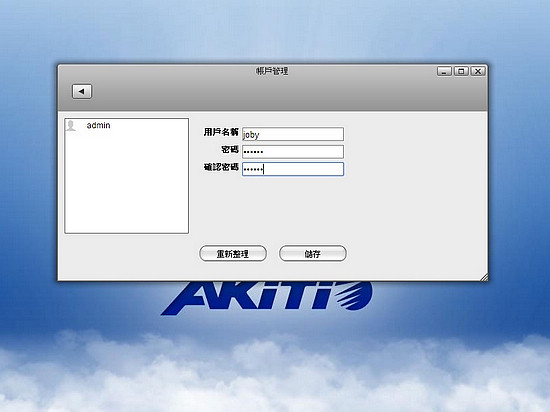Go back with the left arrow button
The image size is (550, 412).
tap(82, 92)
